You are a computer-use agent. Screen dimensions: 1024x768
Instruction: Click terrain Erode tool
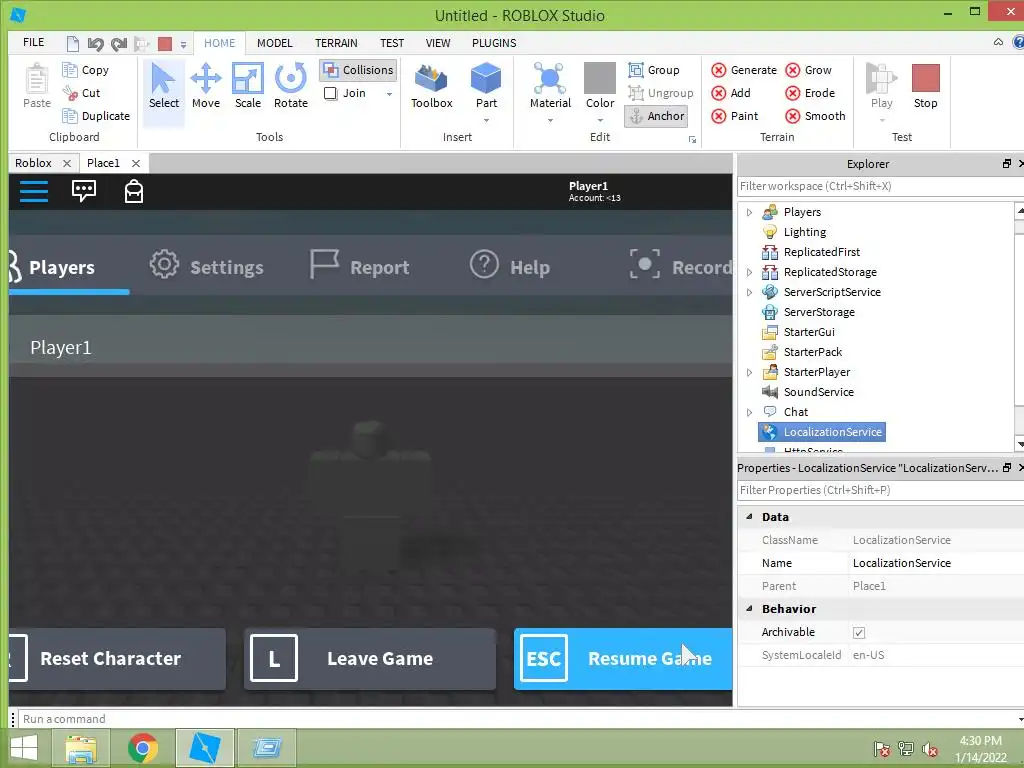point(810,93)
